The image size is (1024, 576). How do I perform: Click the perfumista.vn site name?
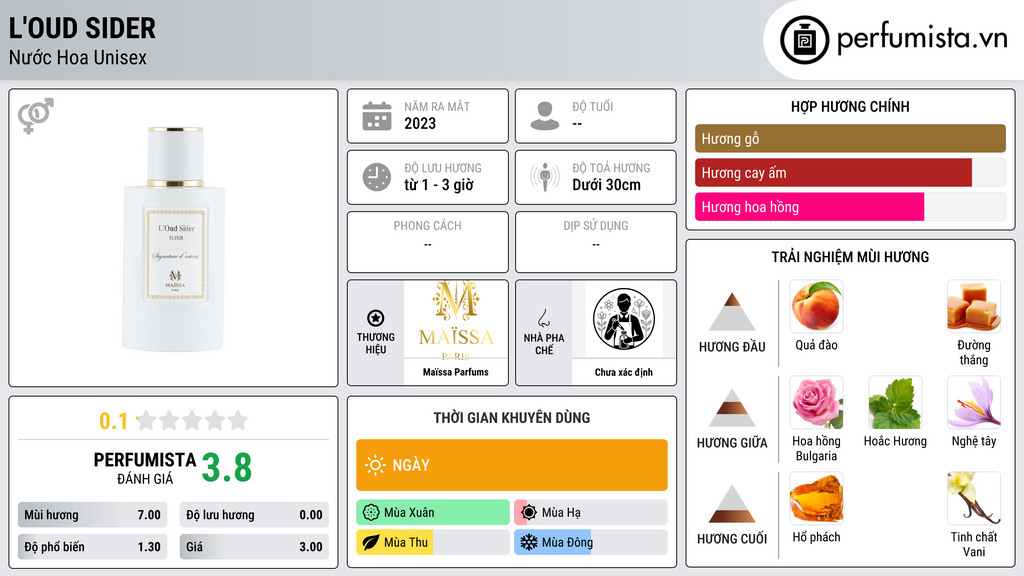tap(922, 39)
